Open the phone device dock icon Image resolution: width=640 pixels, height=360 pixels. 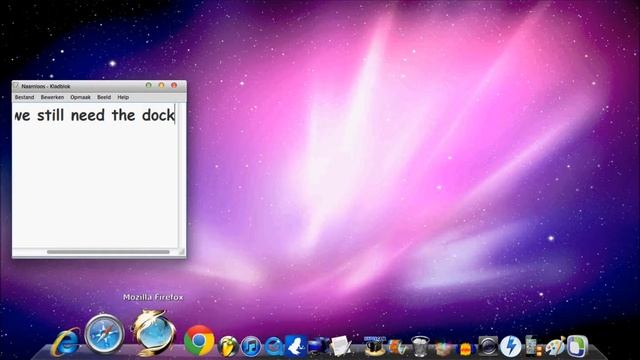pyautogui.click(x=533, y=346)
